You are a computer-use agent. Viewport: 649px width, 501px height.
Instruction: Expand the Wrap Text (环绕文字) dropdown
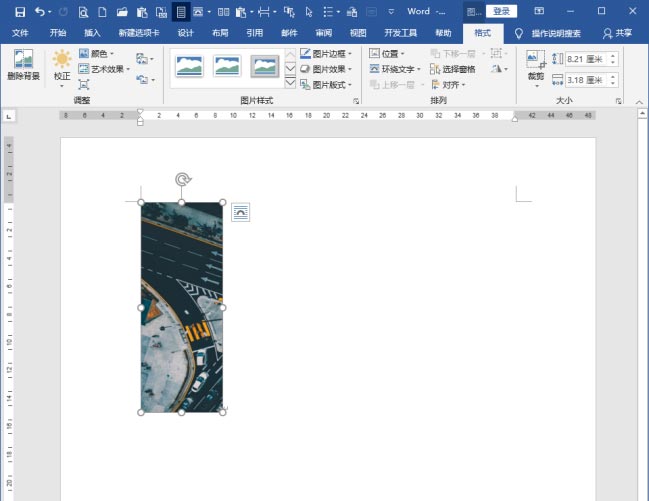[394, 70]
